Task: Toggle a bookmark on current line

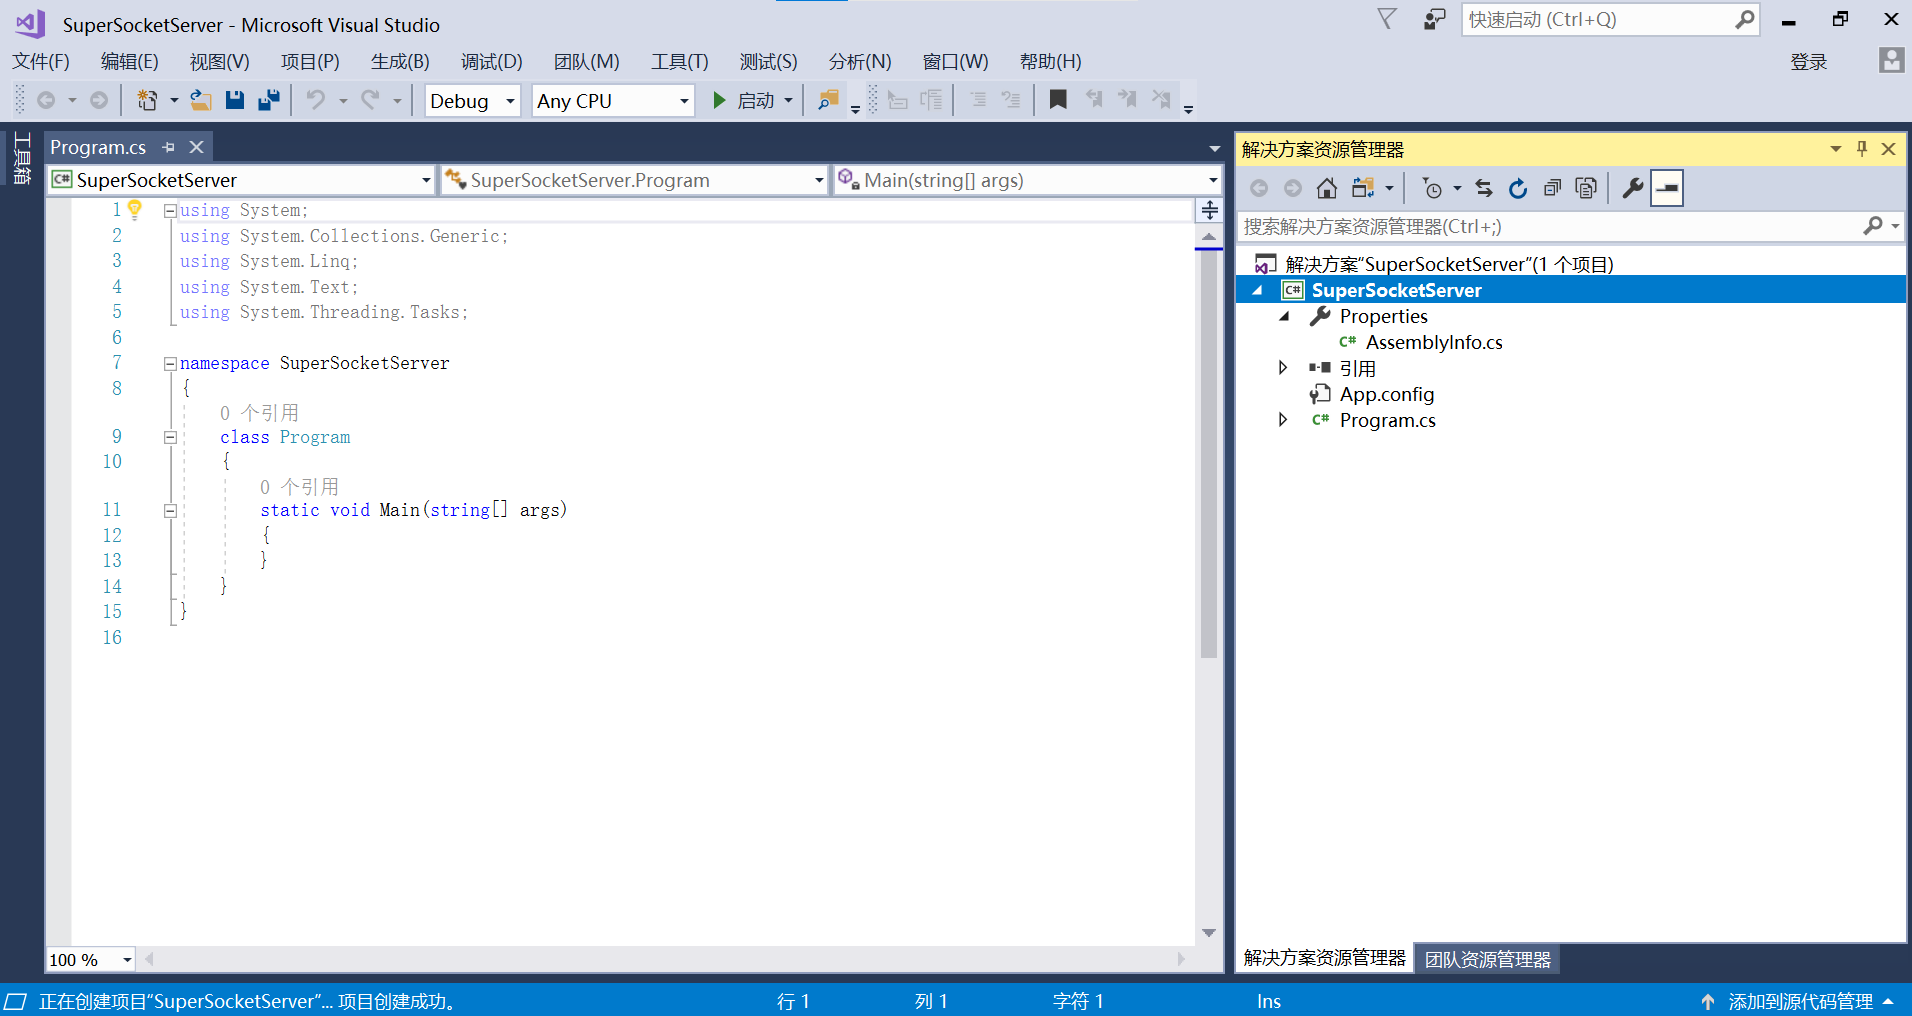Action: click(x=1058, y=99)
